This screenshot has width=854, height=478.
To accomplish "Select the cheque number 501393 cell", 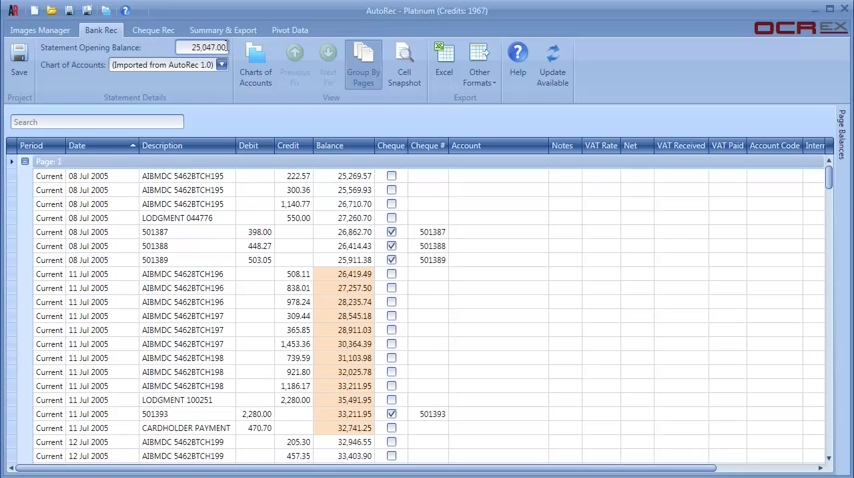I will tap(428, 414).
